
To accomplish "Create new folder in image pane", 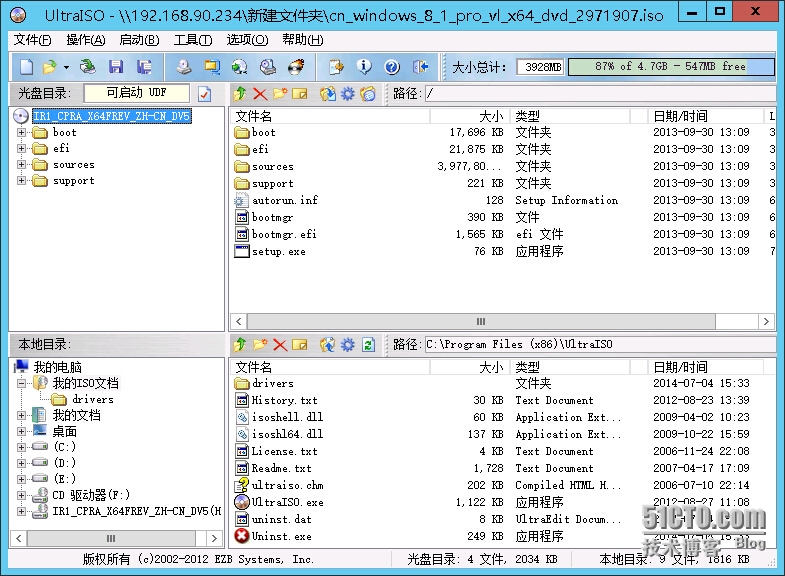I will (x=280, y=94).
